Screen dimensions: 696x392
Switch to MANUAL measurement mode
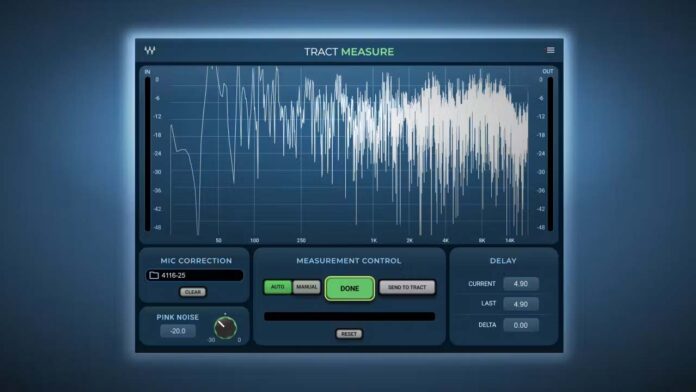(x=307, y=287)
